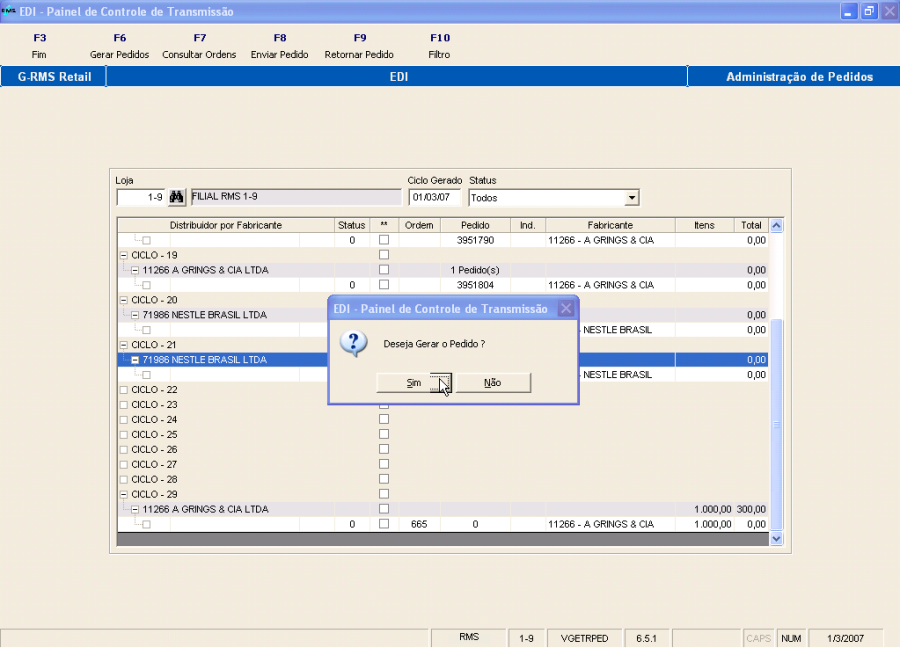Open the F10 Filtro option

[x=440, y=46]
